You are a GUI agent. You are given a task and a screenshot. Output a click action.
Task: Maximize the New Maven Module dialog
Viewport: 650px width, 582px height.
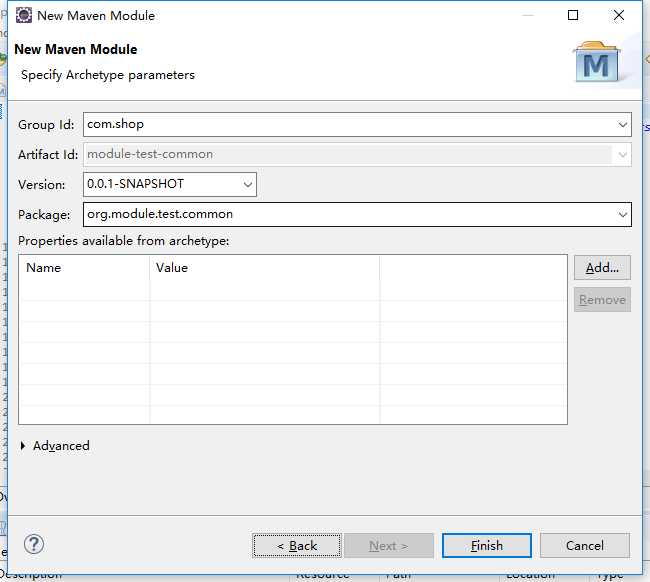(573, 15)
